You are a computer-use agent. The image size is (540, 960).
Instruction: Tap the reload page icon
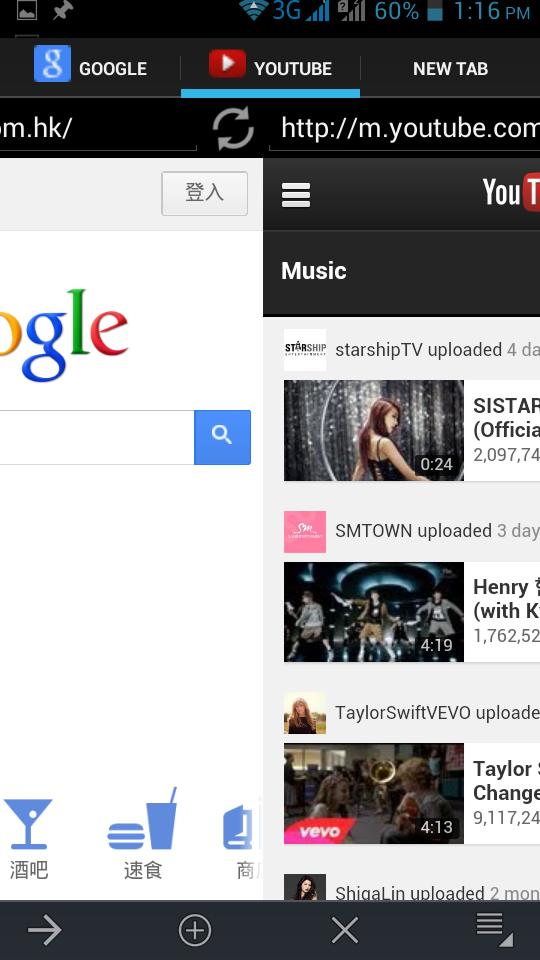click(233, 128)
